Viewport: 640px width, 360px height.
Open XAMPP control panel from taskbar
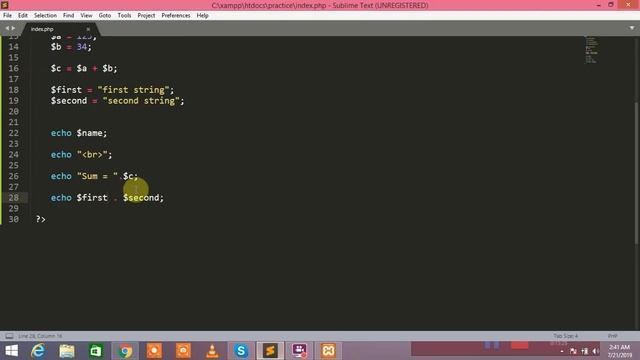(x=329, y=351)
